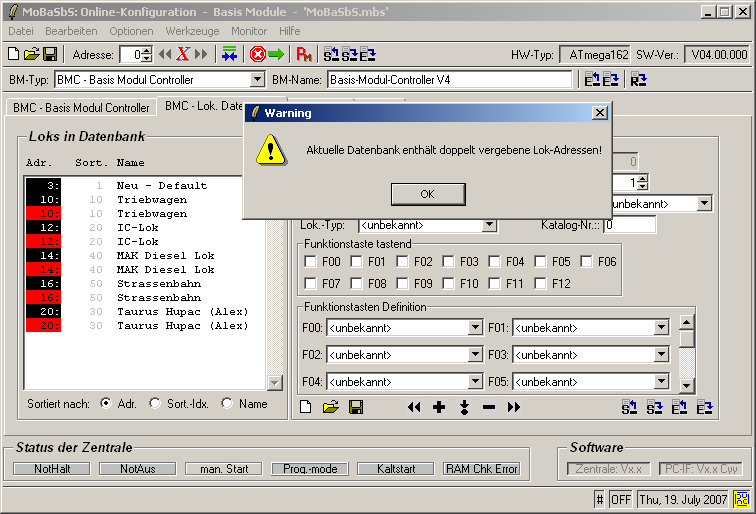Click the save disk icon in the top toolbar
Image resolution: width=756 pixels, height=514 pixels.
tap(51, 54)
